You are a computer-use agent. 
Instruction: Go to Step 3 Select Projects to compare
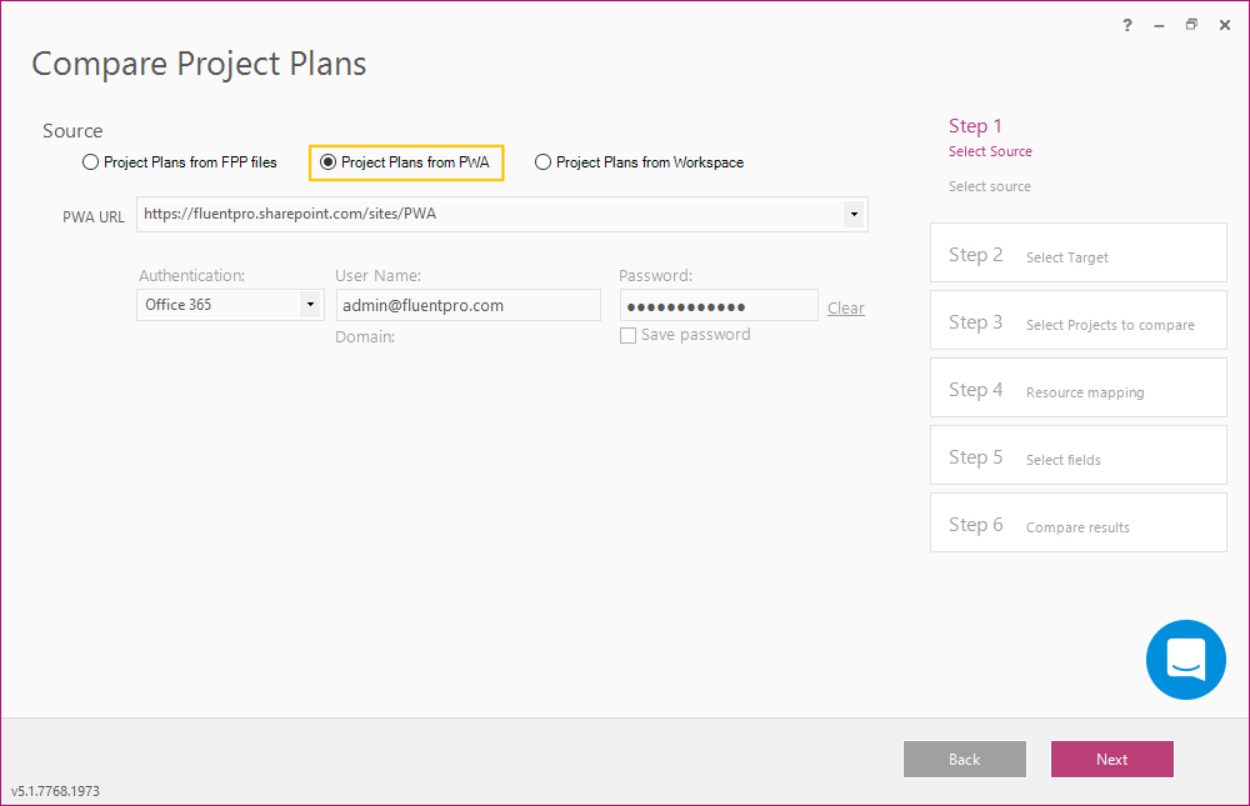pos(1078,320)
